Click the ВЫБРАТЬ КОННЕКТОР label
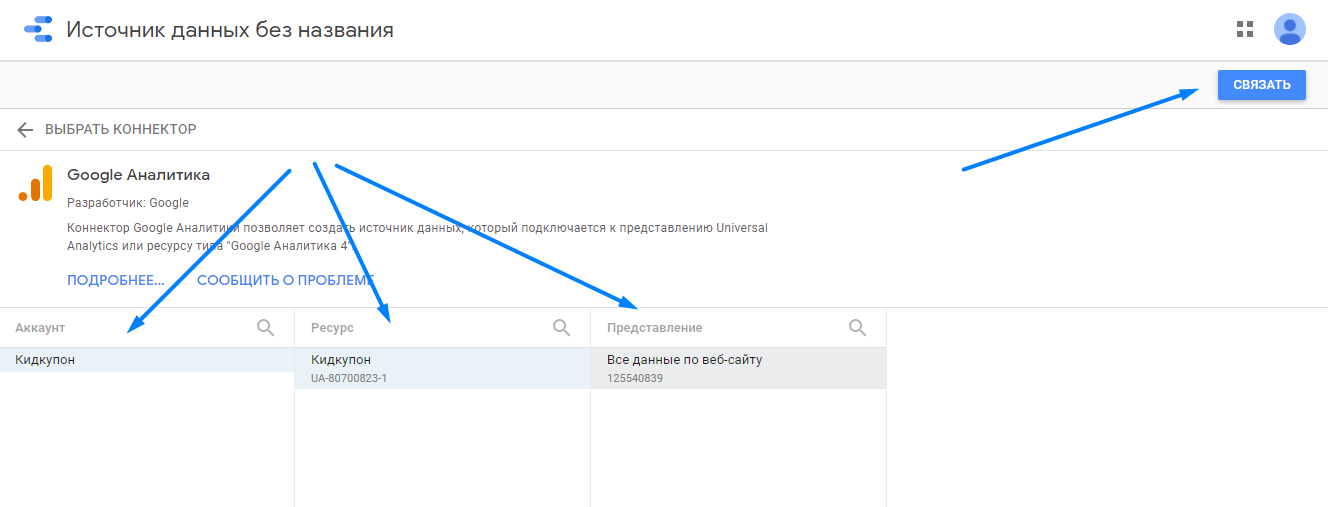This screenshot has width=1328, height=507. [x=120, y=130]
